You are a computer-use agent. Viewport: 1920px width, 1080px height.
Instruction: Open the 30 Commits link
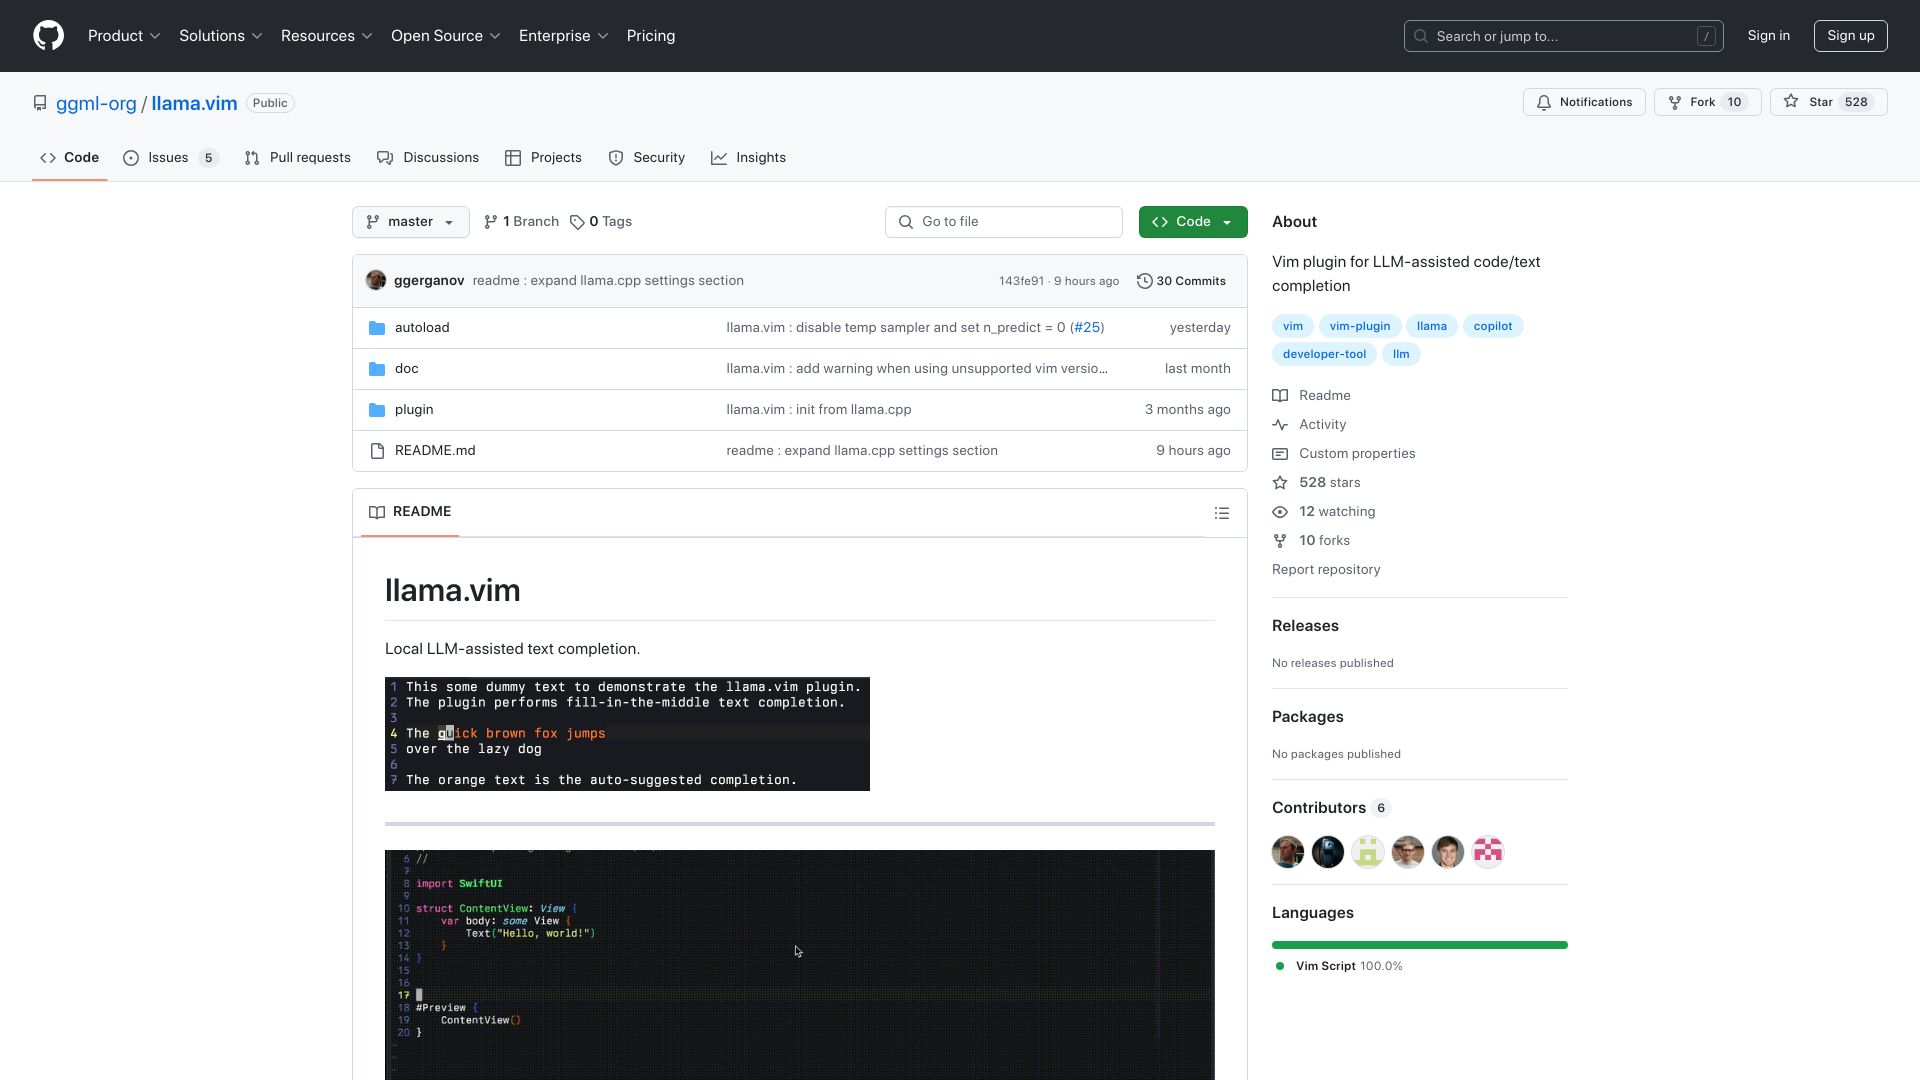tap(1181, 281)
